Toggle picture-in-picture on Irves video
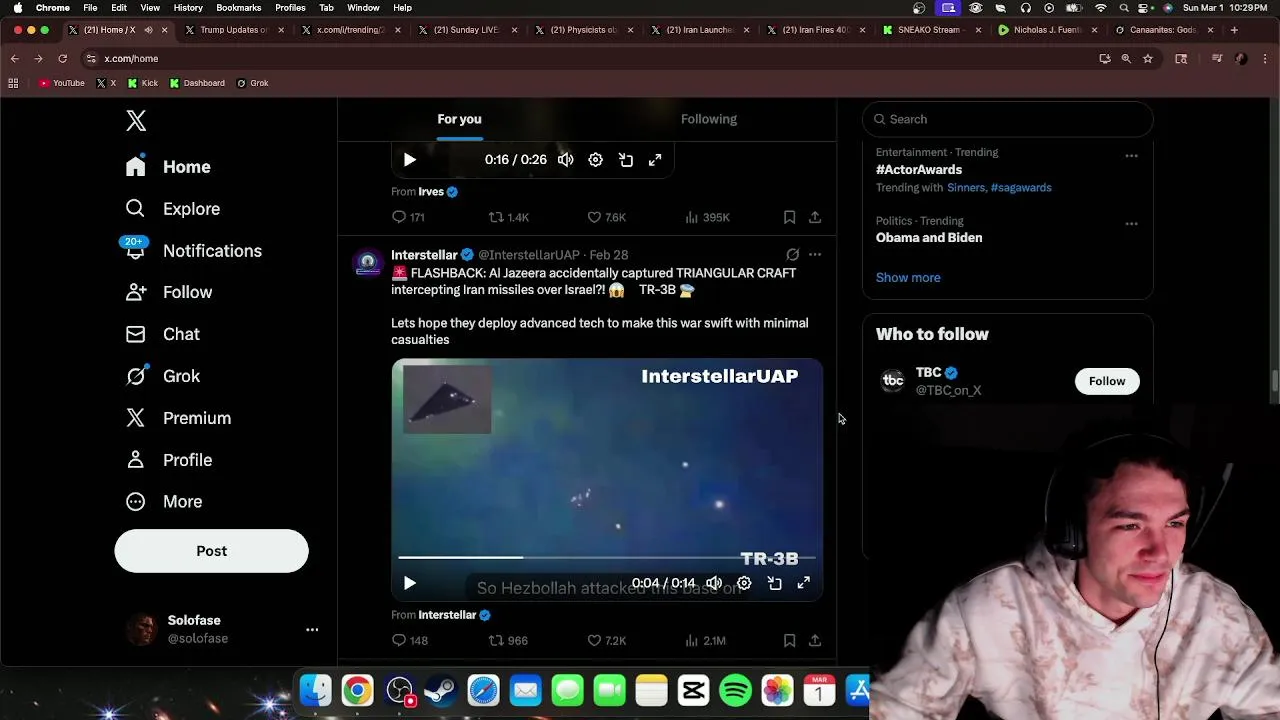This screenshot has height=720, width=1280. [x=626, y=160]
